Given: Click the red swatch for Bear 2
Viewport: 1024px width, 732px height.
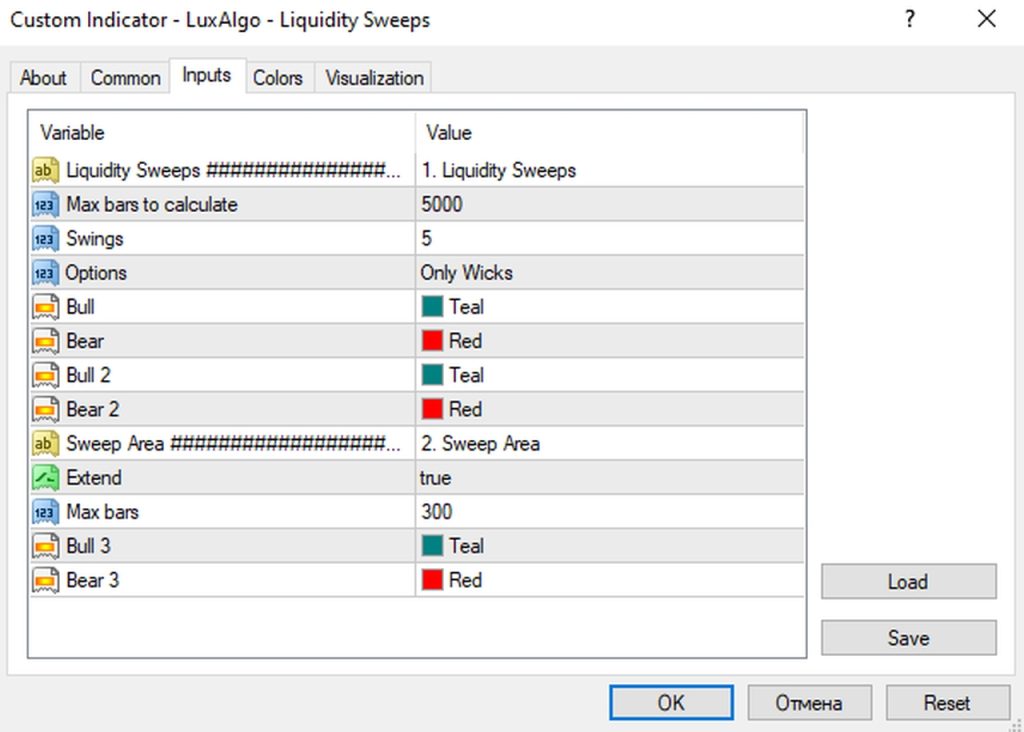Looking at the screenshot, I should [432, 409].
